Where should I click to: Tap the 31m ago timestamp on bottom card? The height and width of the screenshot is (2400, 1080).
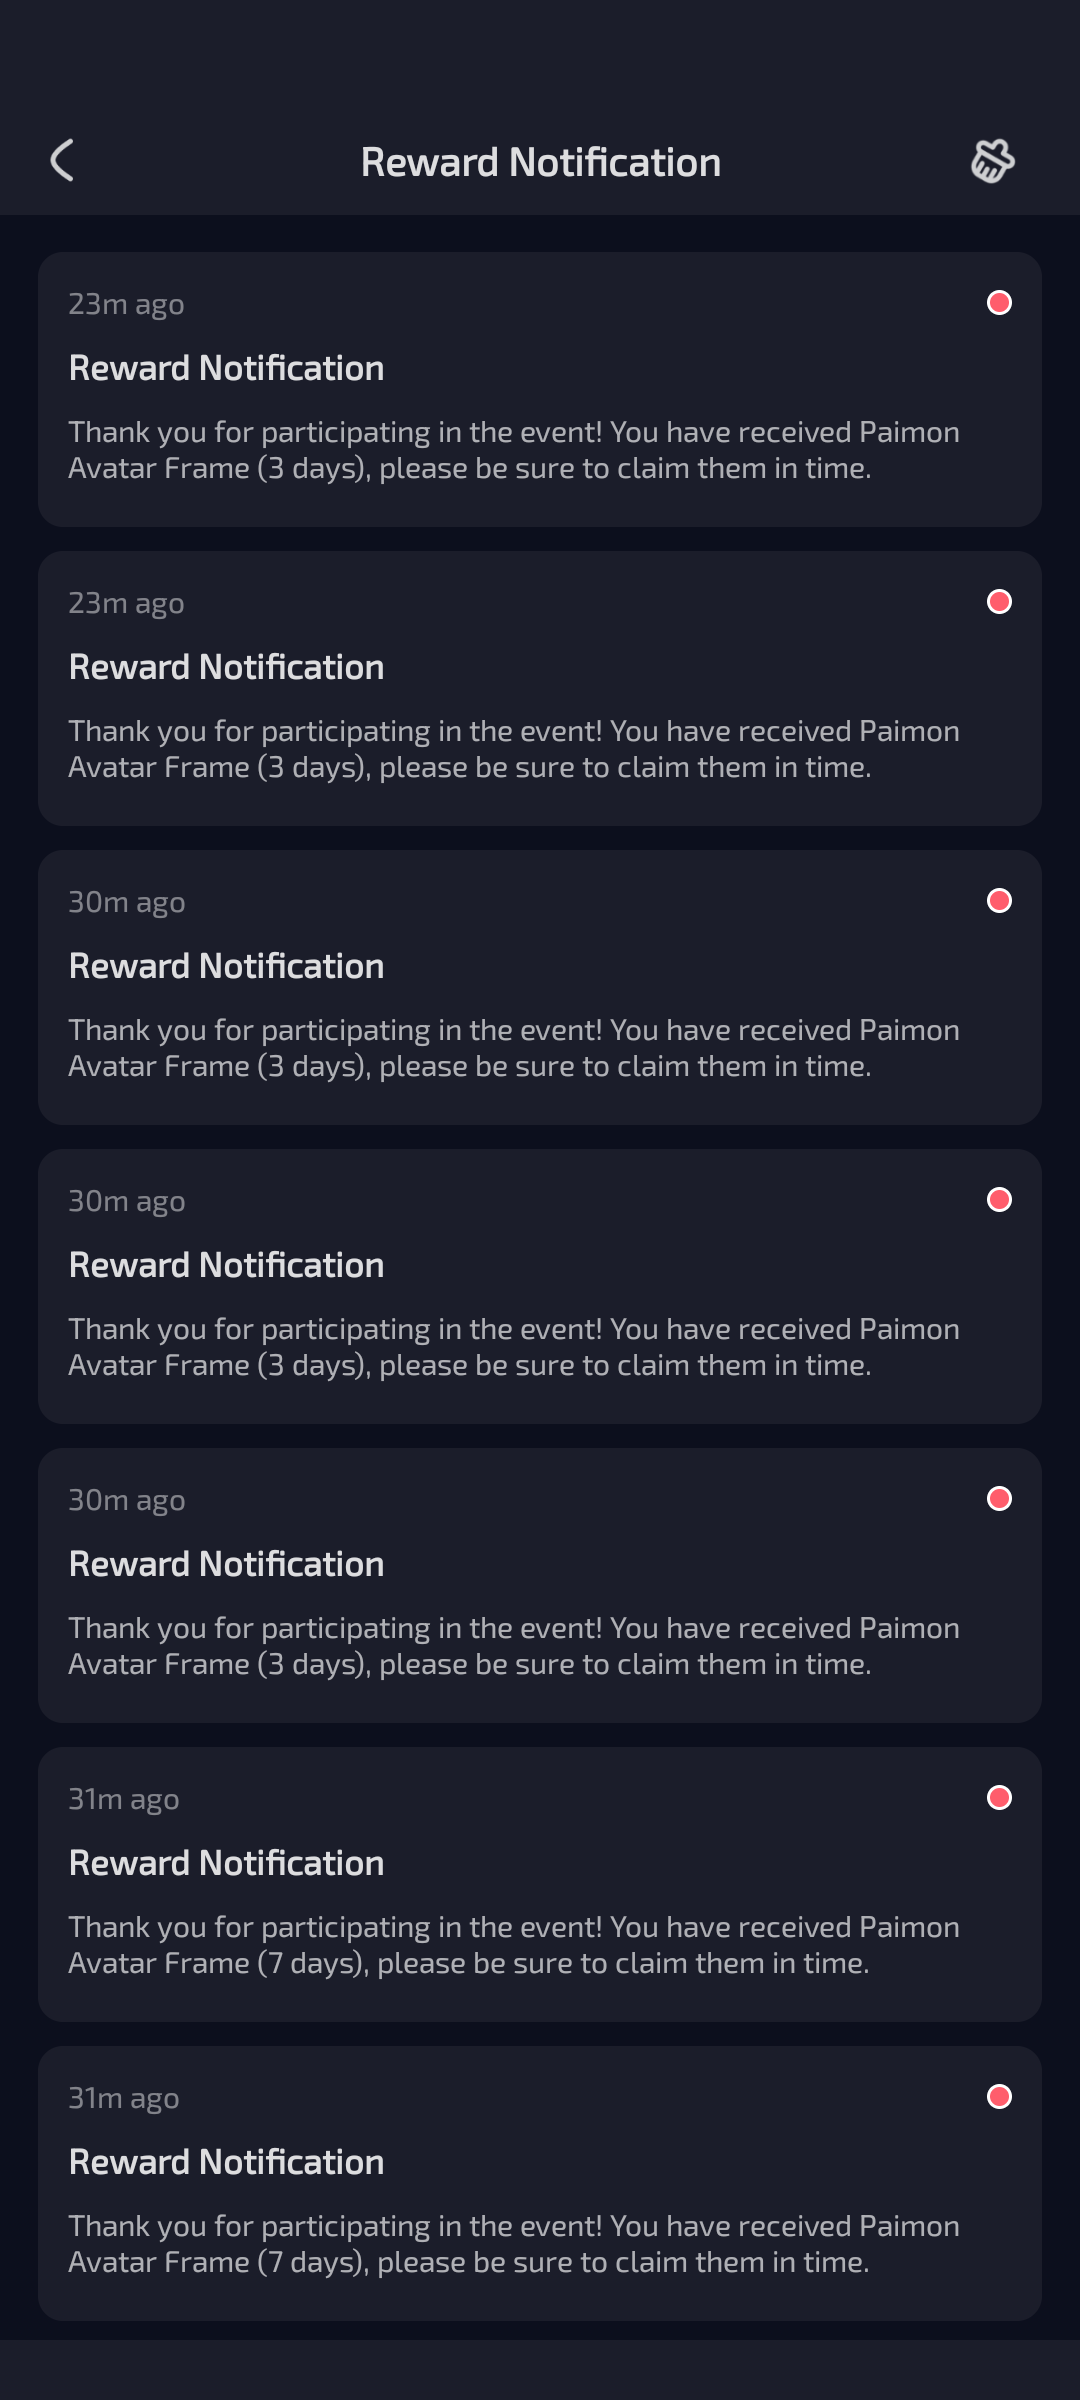click(x=124, y=2098)
